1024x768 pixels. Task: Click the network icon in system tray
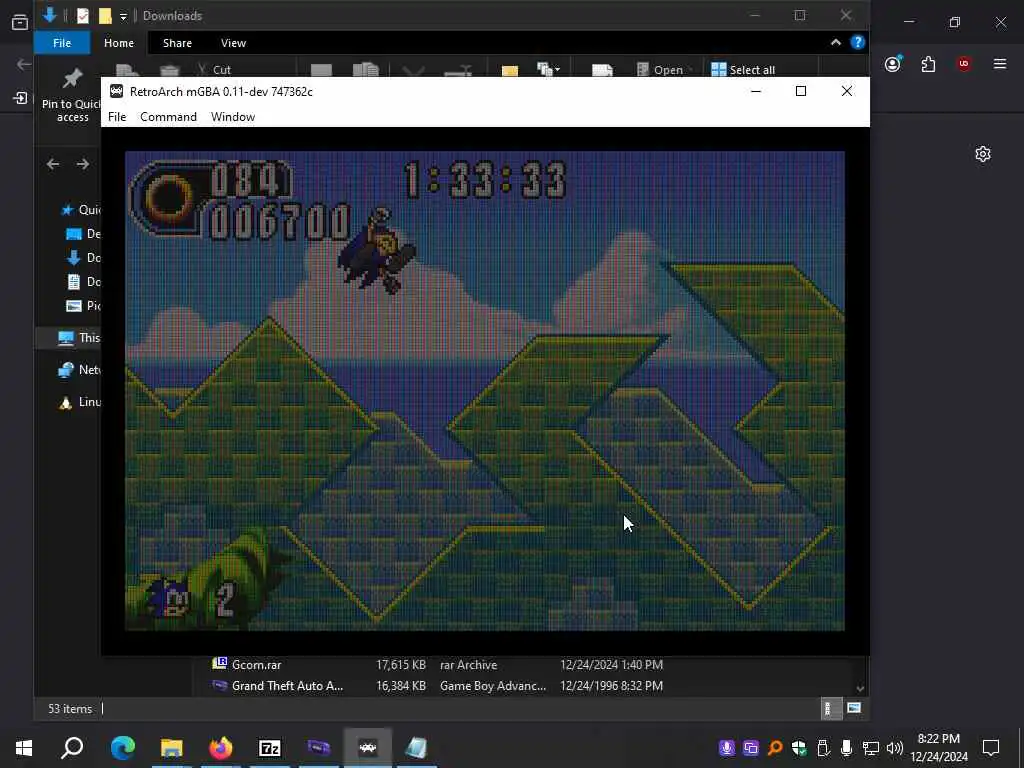871,748
